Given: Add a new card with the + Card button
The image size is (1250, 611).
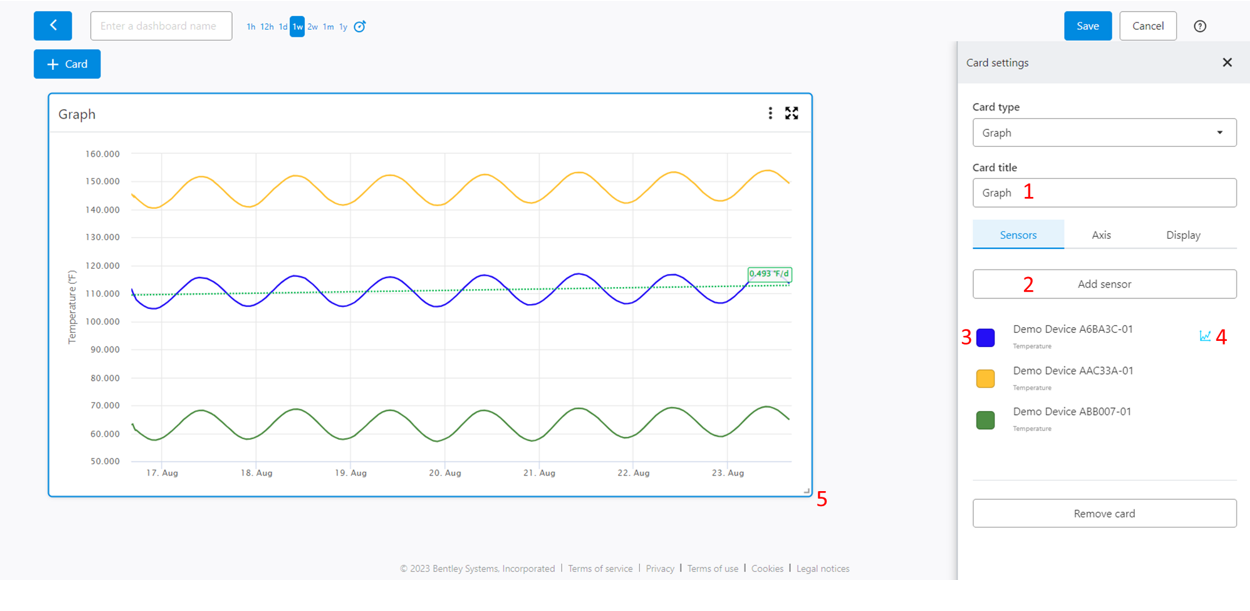Looking at the screenshot, I should click(66, 63).
